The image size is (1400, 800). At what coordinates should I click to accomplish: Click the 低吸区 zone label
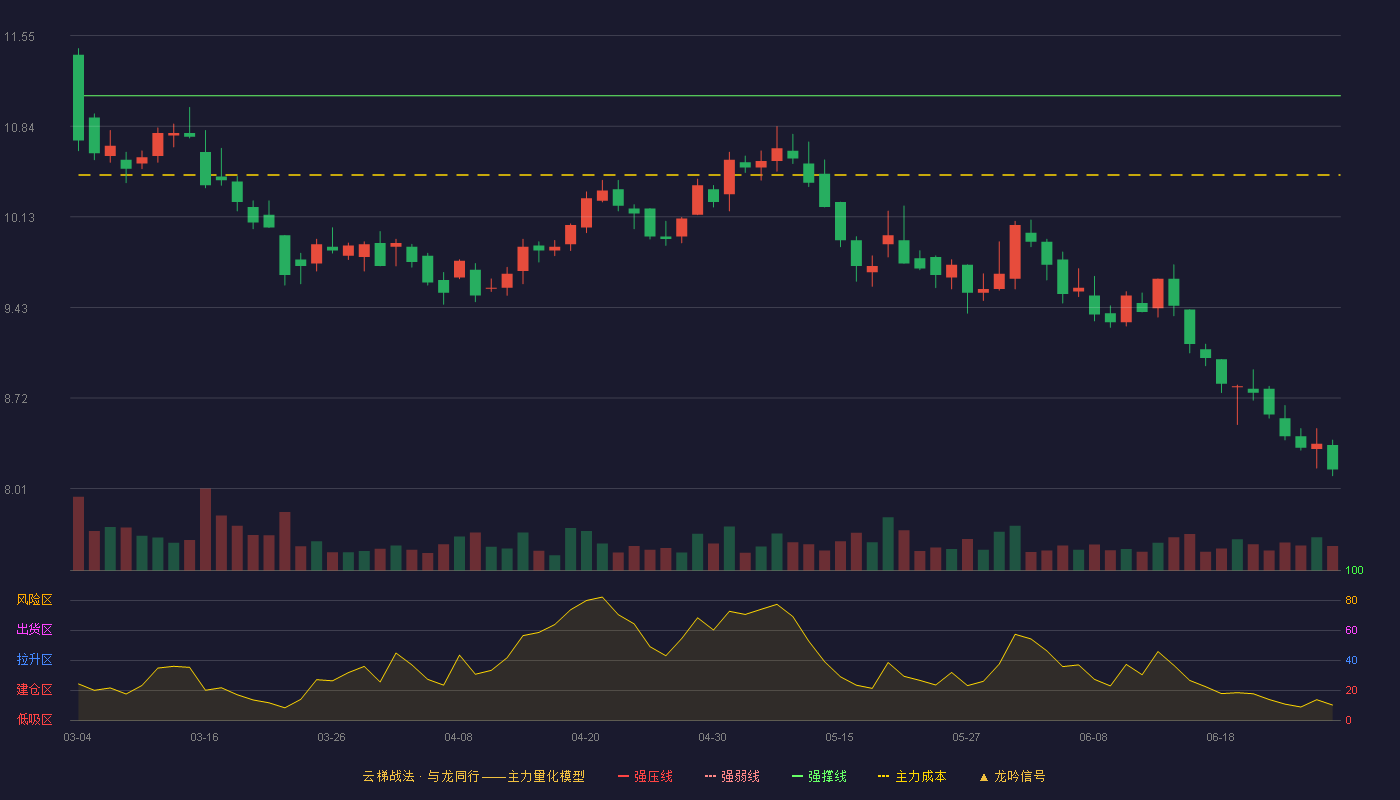click(x=34, y=719)
